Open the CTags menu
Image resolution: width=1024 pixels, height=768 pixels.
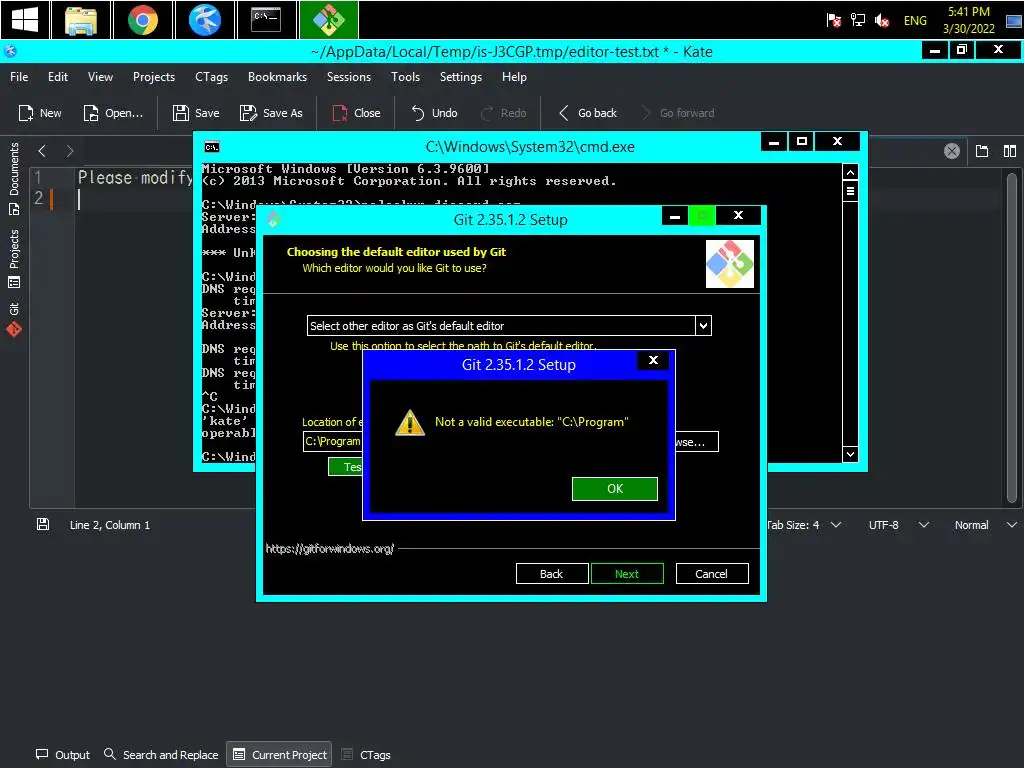(212, 77)
